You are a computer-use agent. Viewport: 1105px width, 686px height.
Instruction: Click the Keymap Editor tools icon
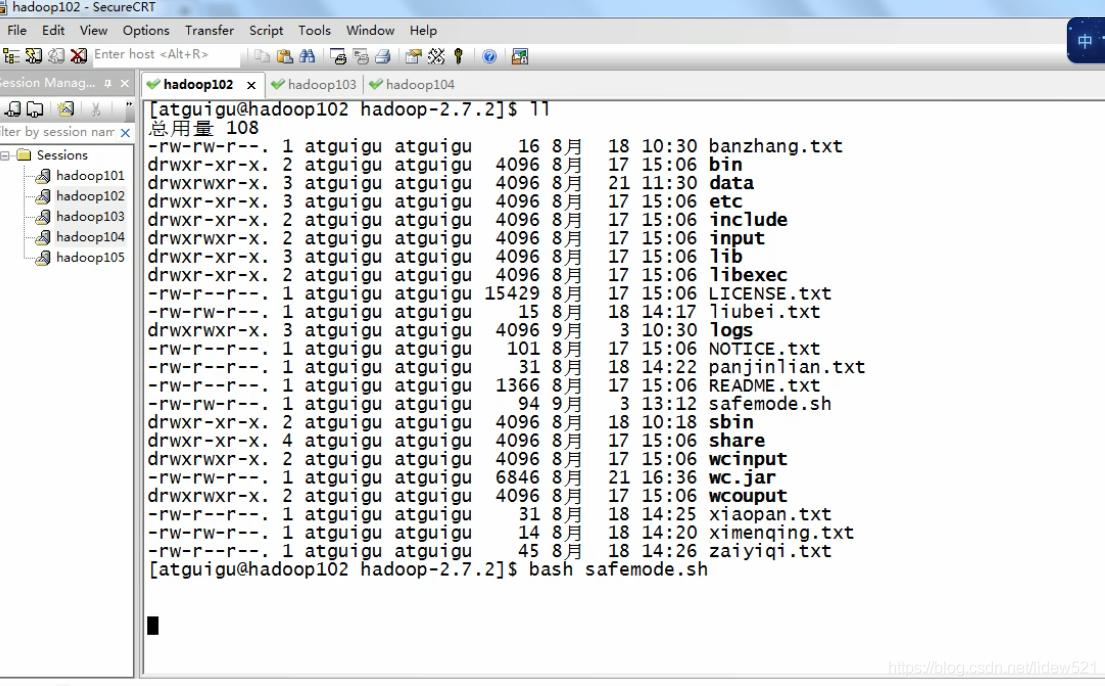click(436, 56)
